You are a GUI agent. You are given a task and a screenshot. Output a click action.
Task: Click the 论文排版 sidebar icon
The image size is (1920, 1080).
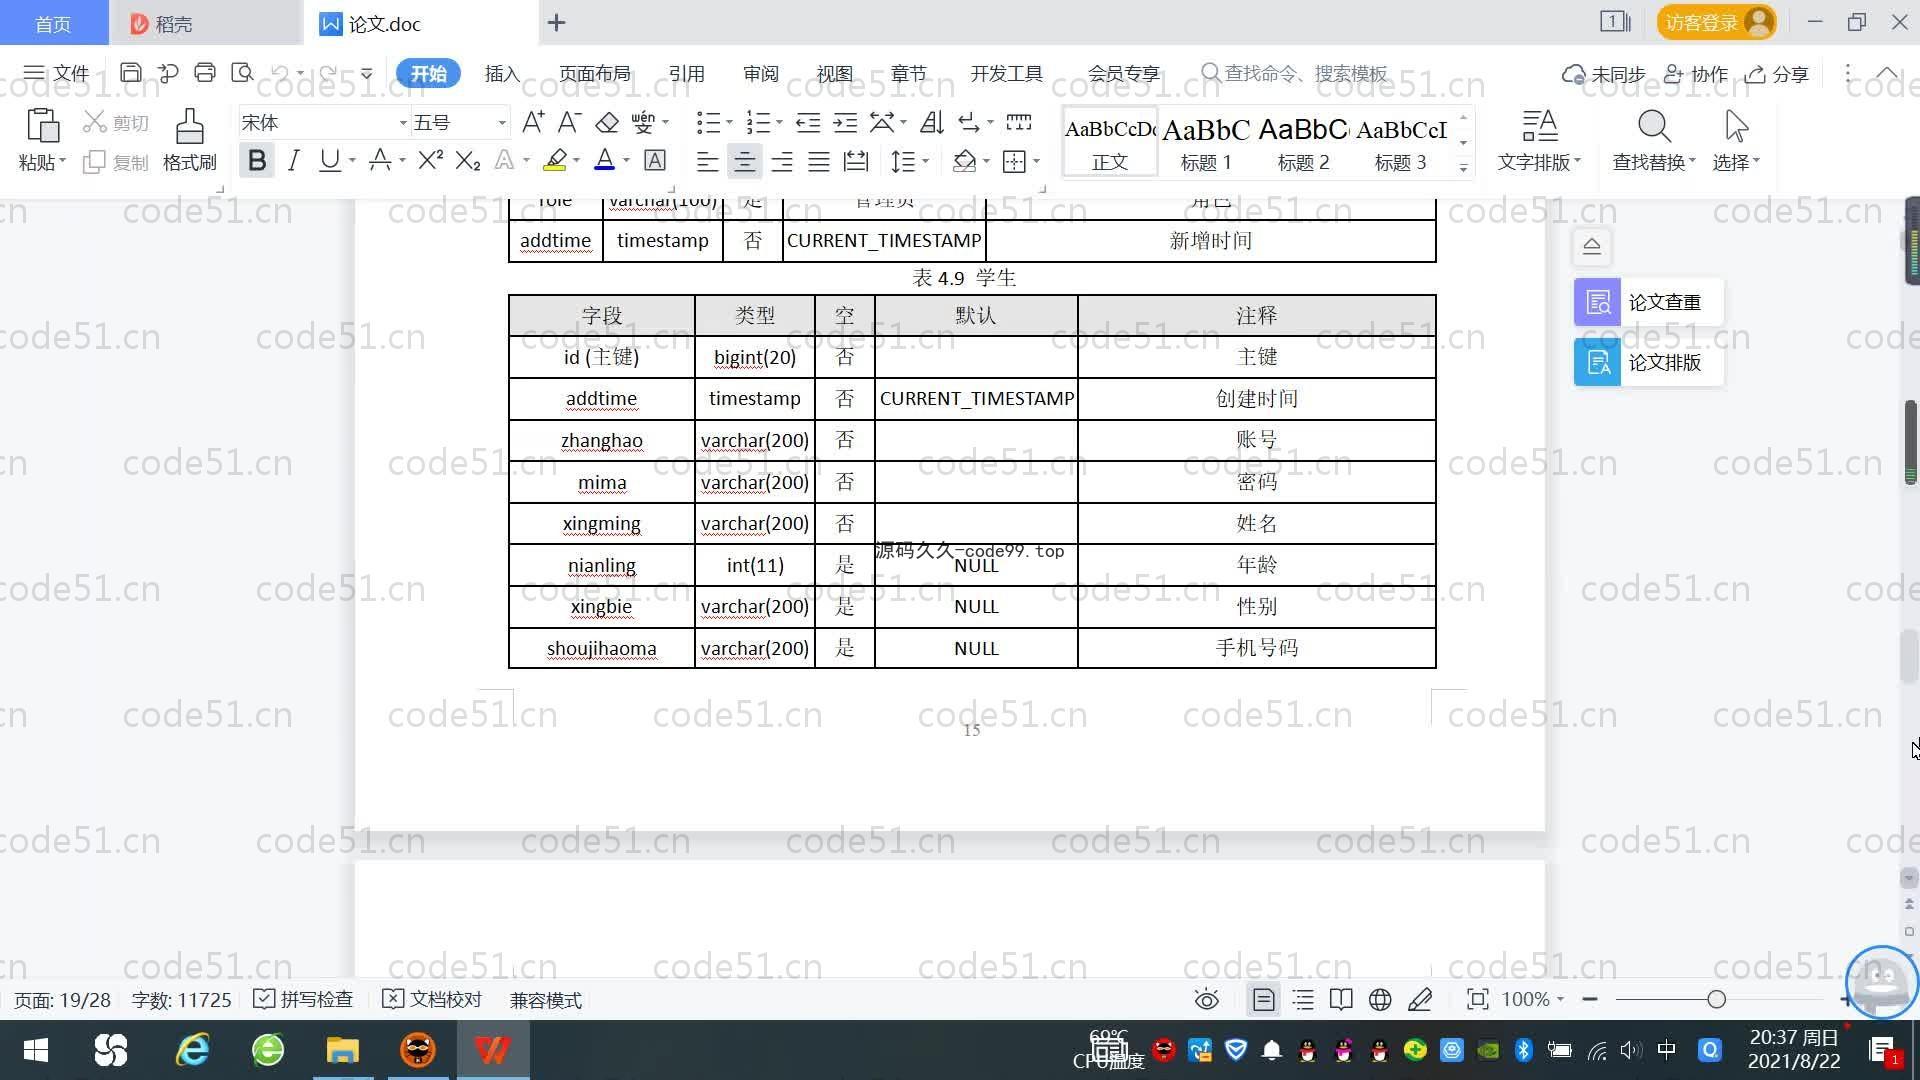point(1597,362)
